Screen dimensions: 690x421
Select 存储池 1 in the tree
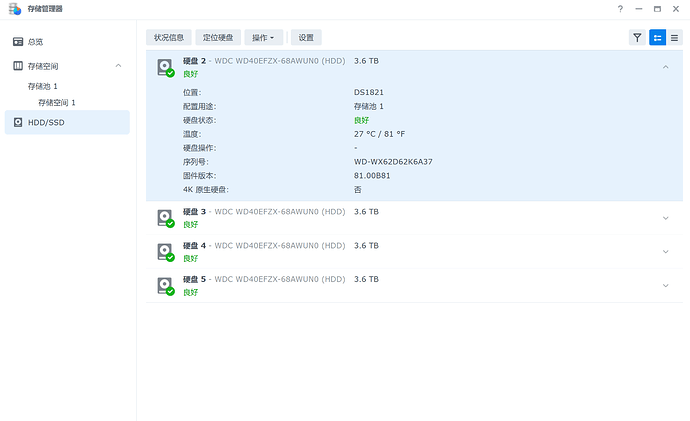click(42, 86)
